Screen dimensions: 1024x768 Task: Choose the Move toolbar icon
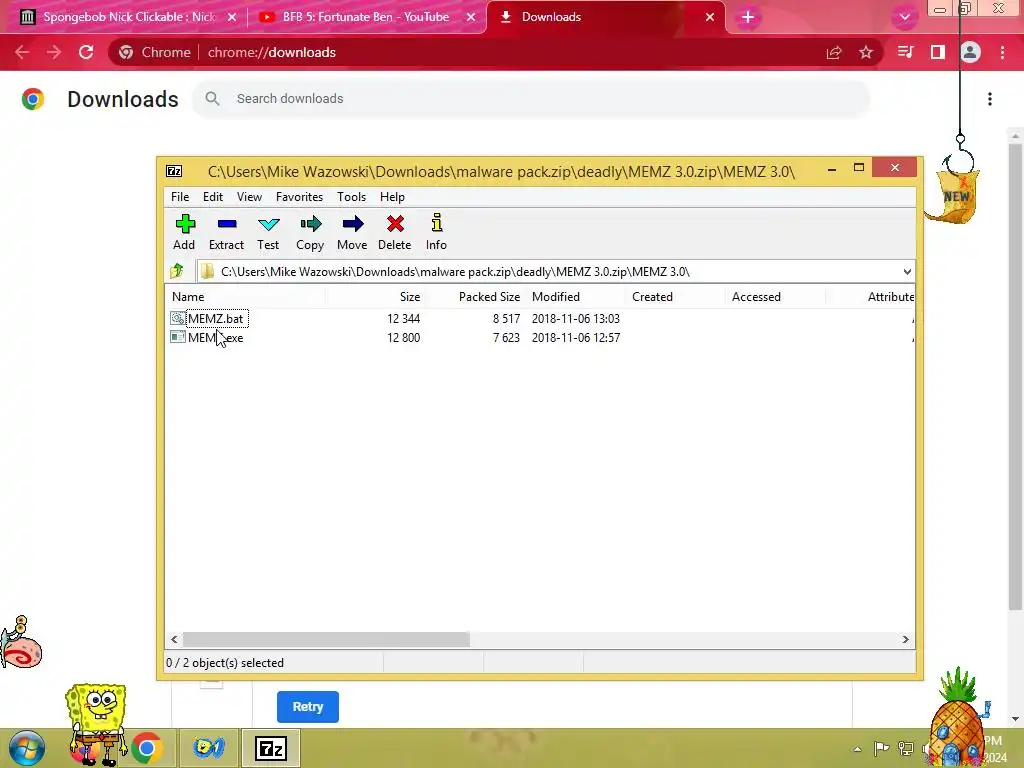click(352, 232)
